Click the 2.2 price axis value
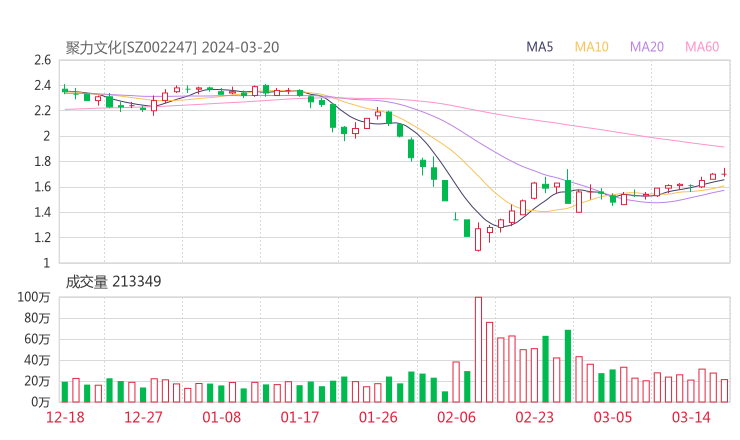 pos(42,111)
